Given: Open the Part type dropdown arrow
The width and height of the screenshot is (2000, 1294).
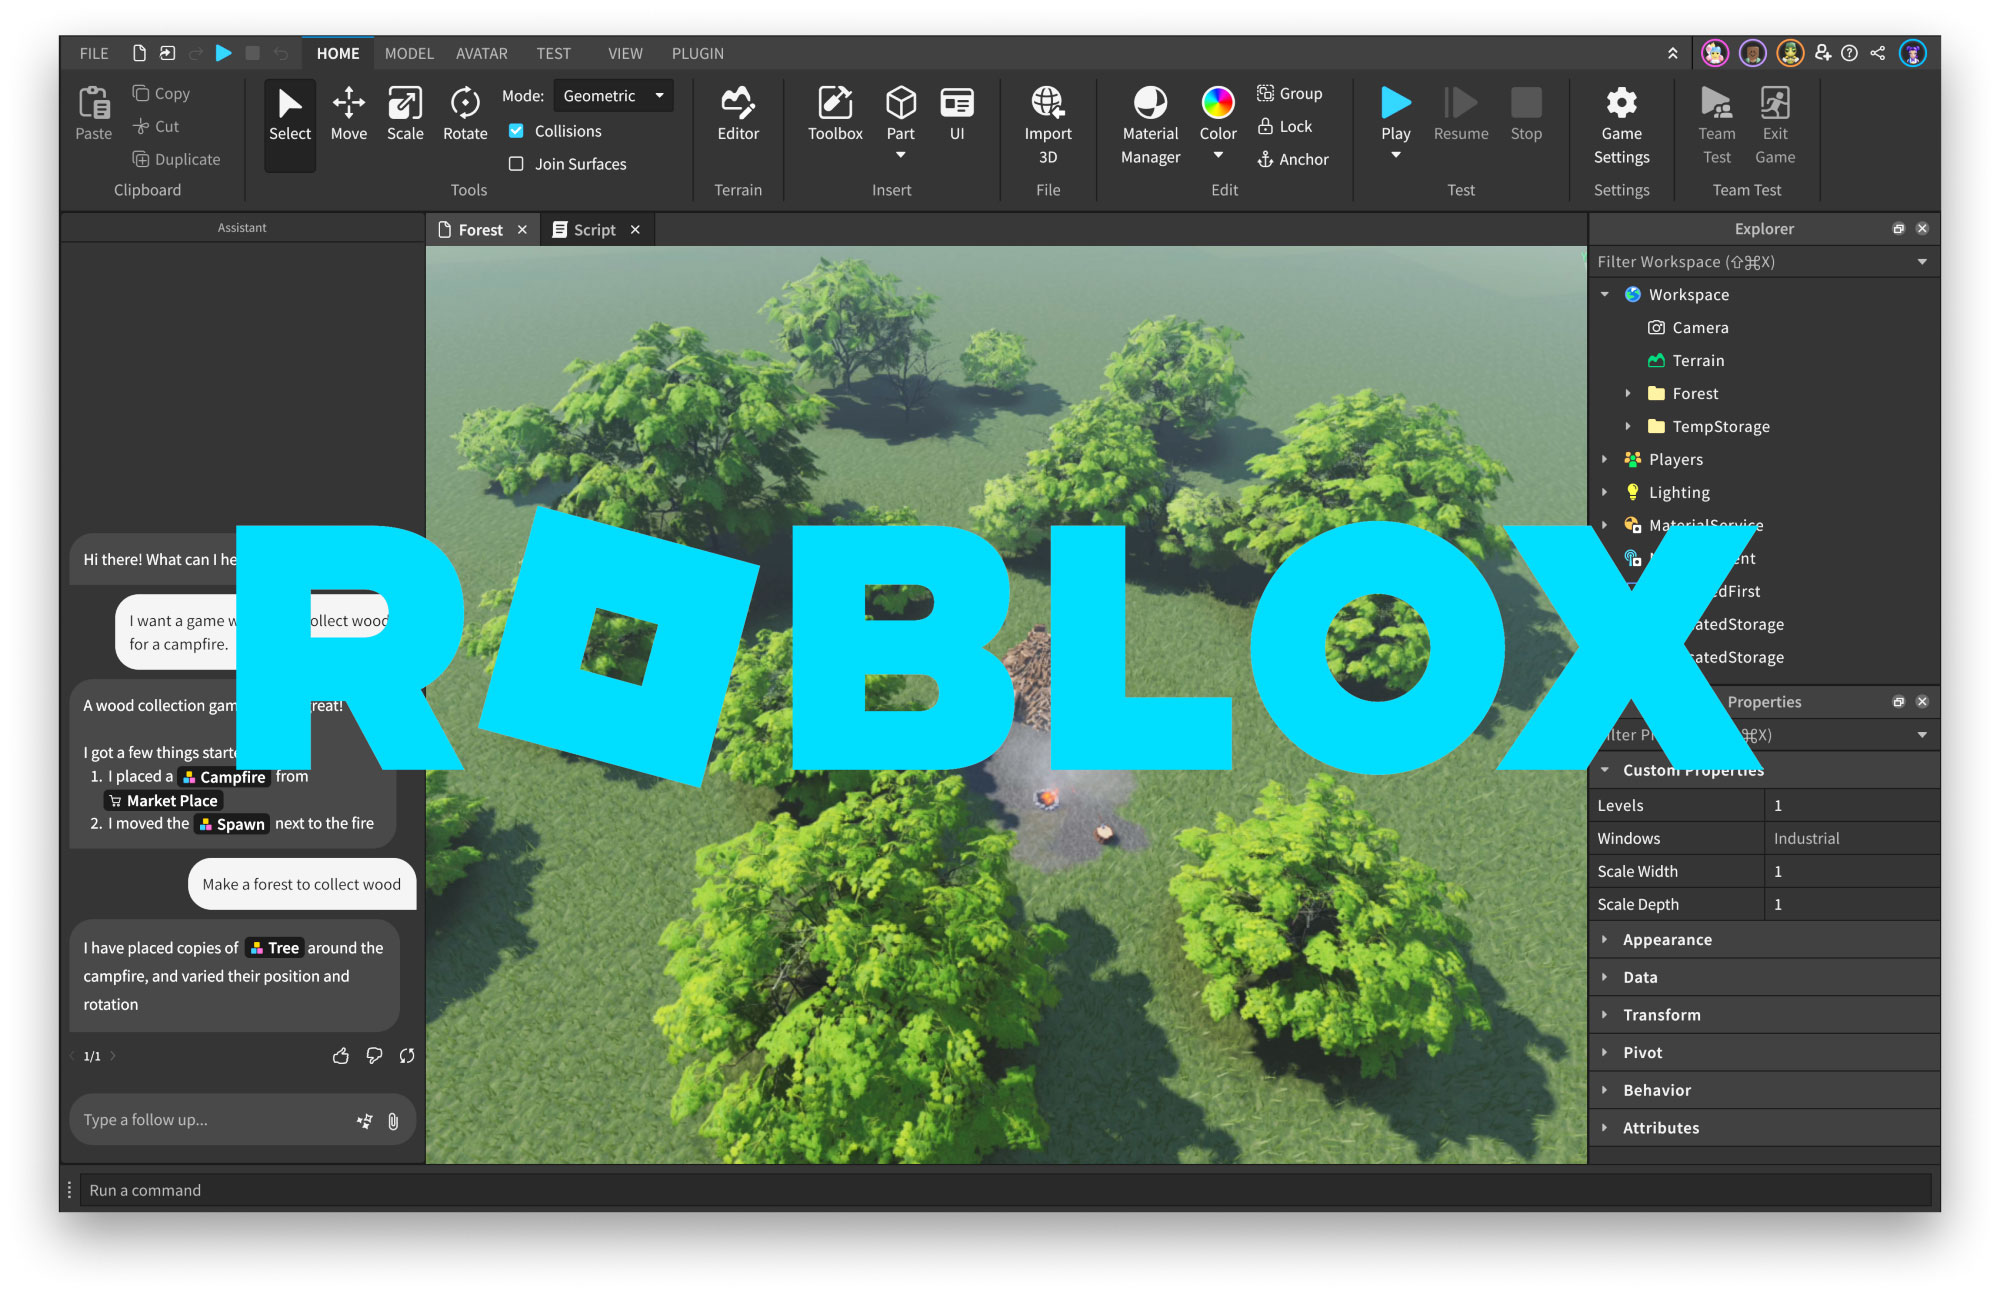Looking at the screenshot, I should [900, 155].
